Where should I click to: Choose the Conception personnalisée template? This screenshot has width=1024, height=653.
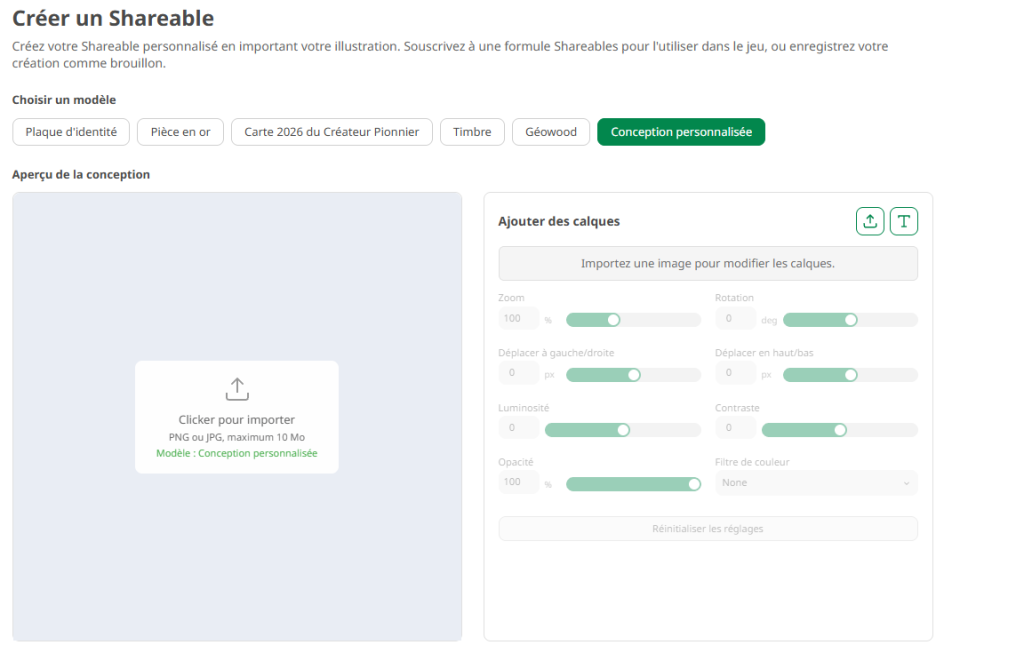[x=681, y=132]
